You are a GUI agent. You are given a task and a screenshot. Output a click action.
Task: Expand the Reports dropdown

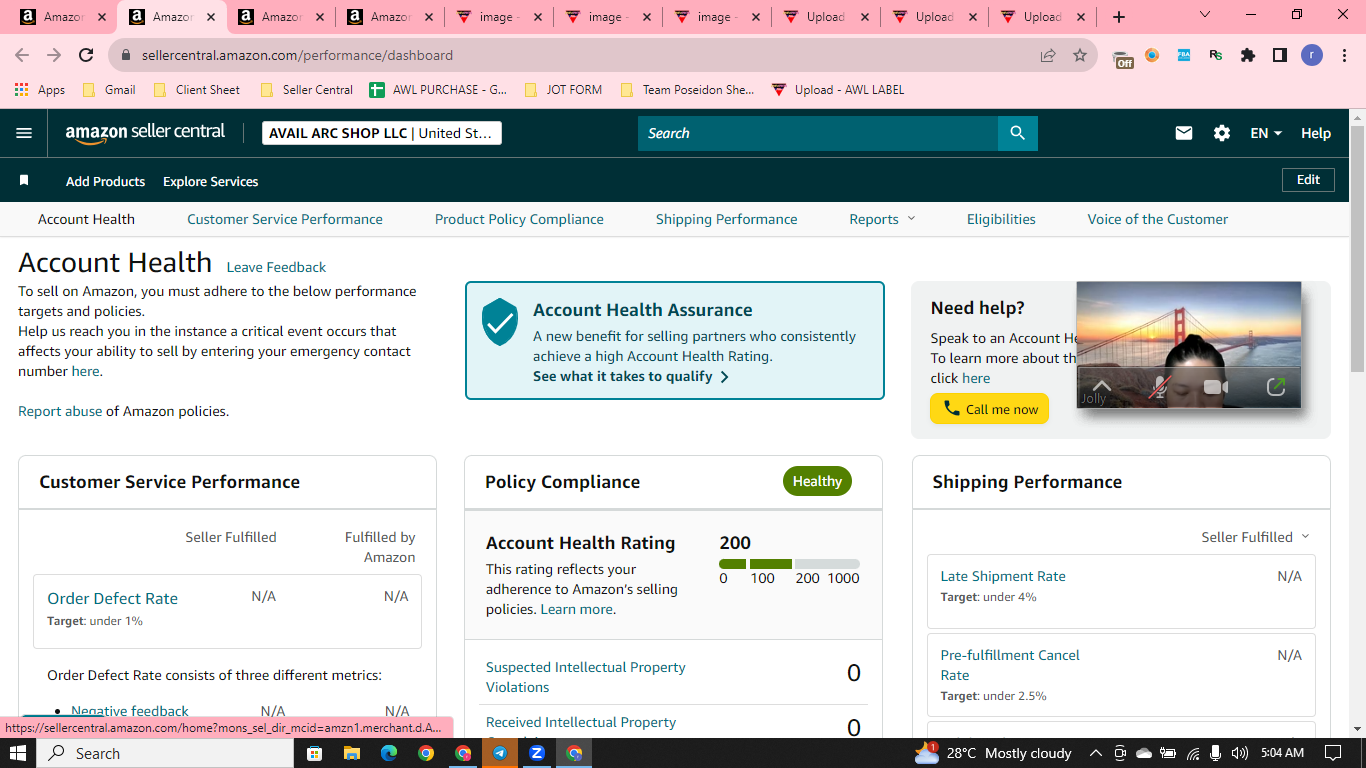point(882,219)
